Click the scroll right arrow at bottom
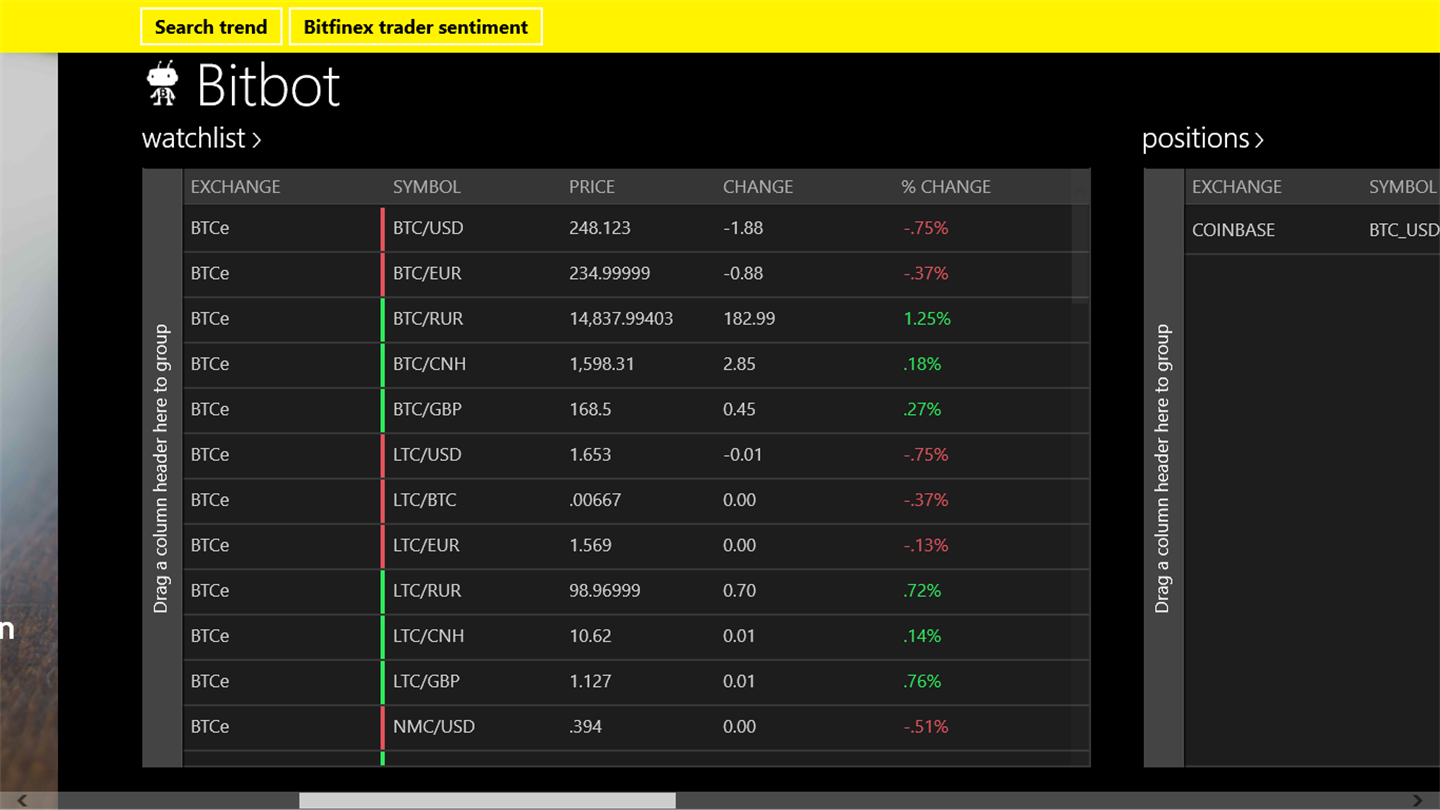Image resolution: width=1440 pixels, height=810 pixels. (x=1417, y=800)
